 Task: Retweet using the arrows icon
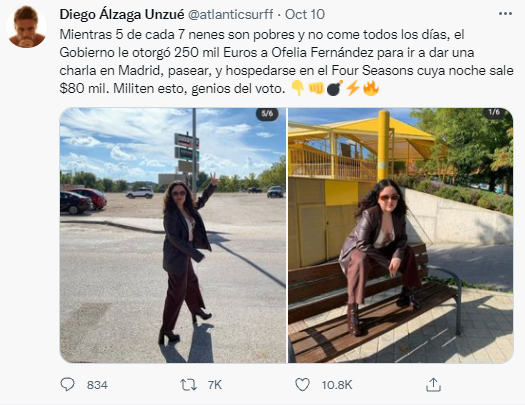tap(189, 385)
